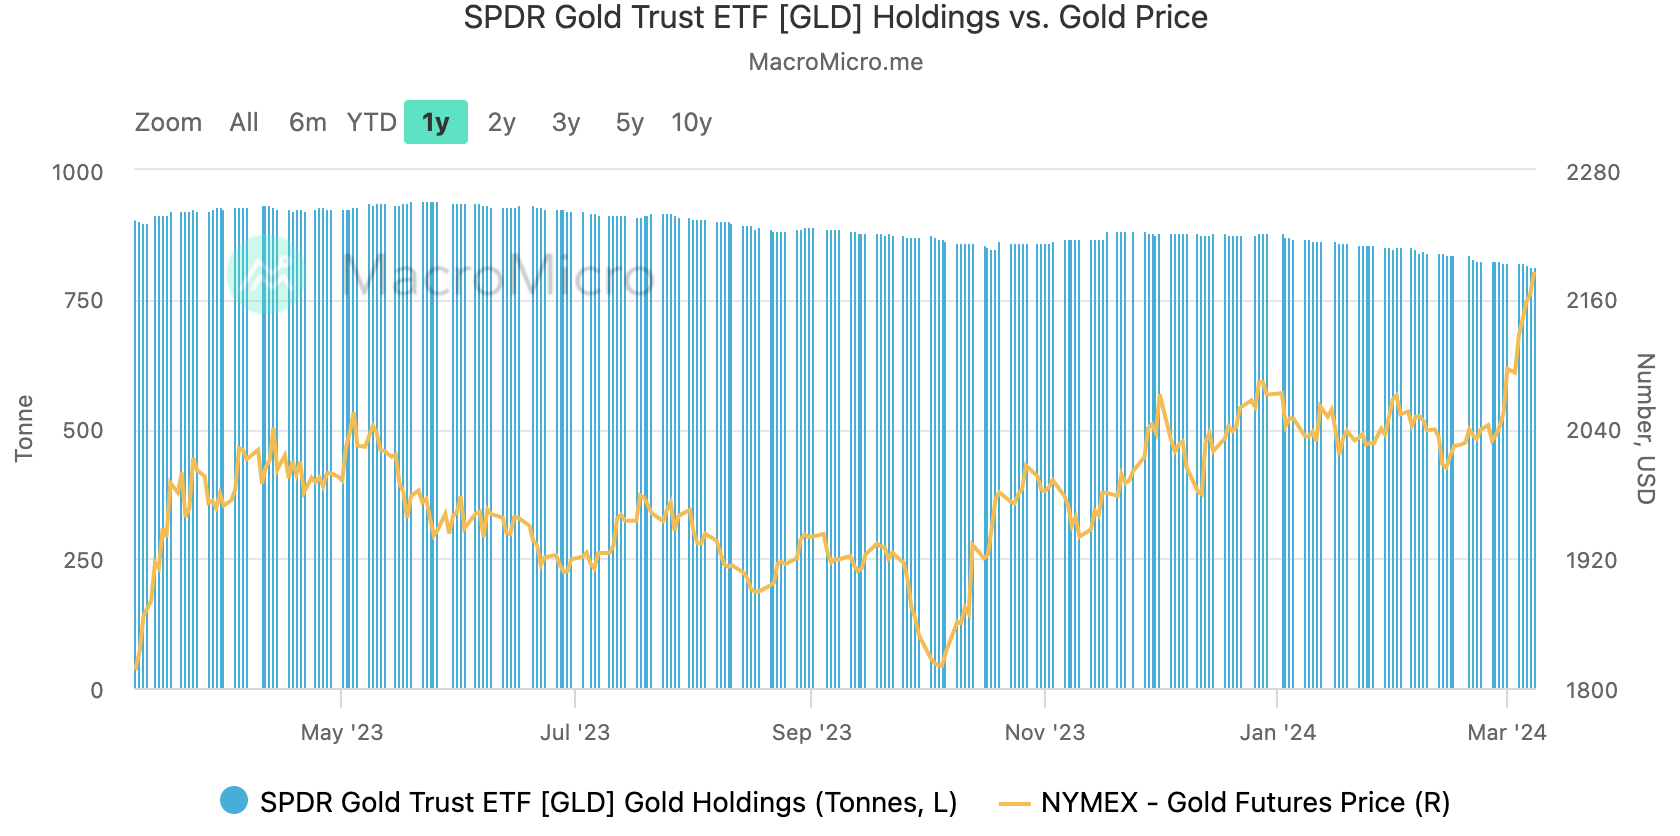Screen dimensions: 1680x836
Task: Click the May '23 x-axis label
Action: 342,732
